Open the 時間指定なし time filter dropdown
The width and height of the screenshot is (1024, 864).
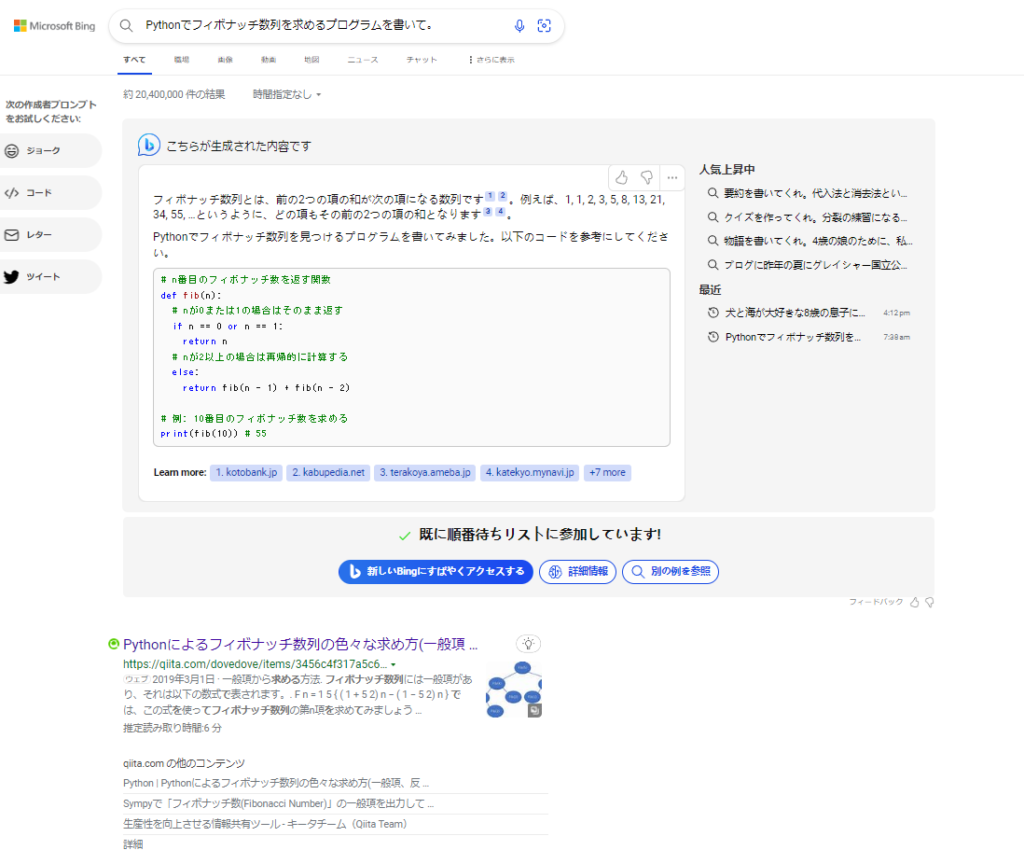click(287, 95)
